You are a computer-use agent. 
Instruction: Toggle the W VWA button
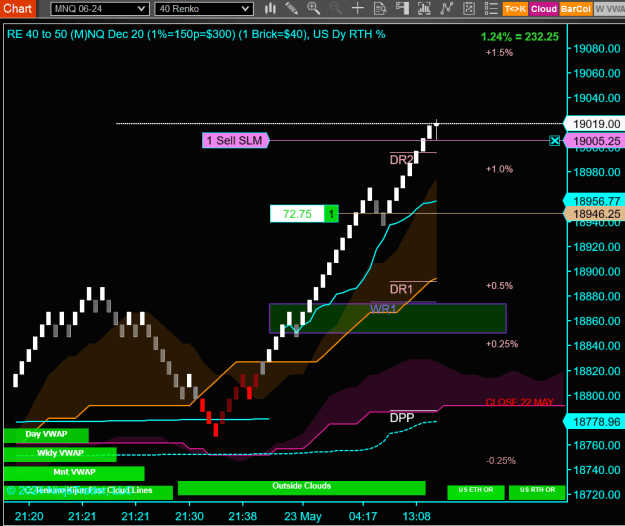(x=609, y=9)
